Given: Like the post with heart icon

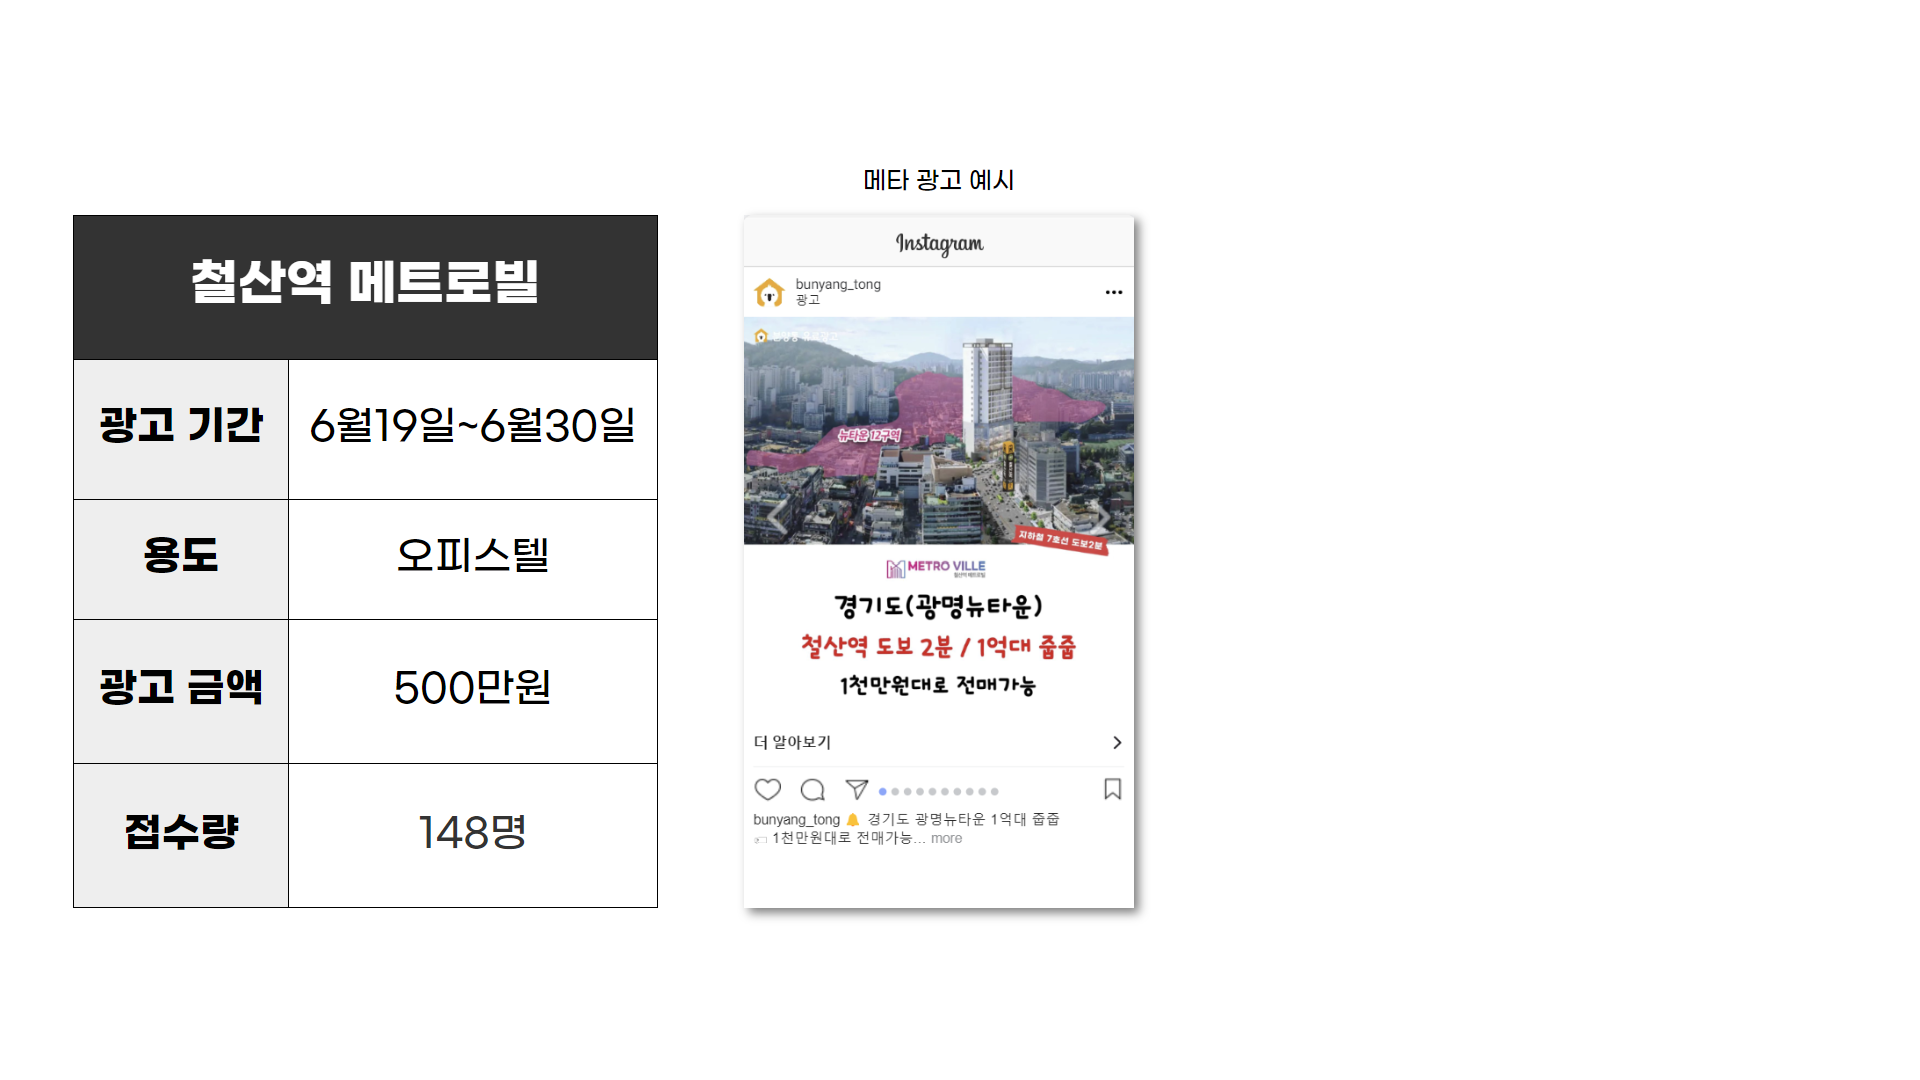Looking at the screenshot, I should click(x=768, y=790).
